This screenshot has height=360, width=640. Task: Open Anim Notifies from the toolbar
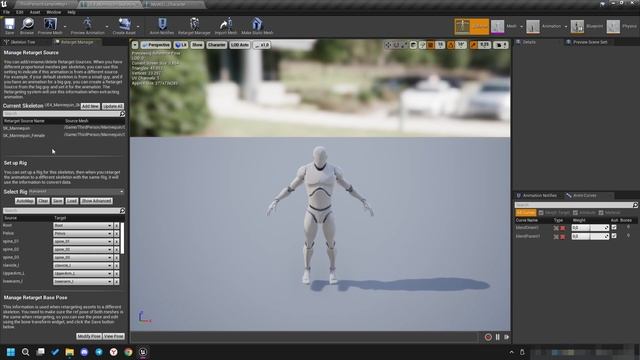[162, 26]
